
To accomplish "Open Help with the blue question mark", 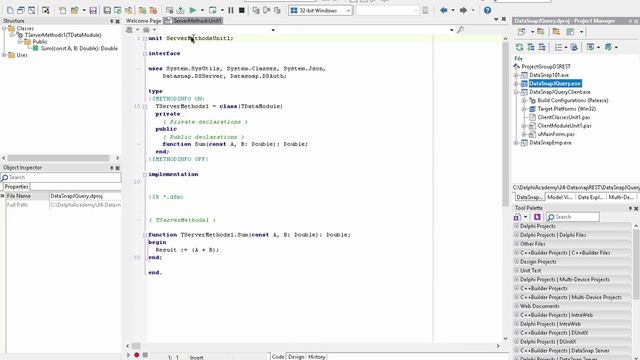I will (487, 10).
